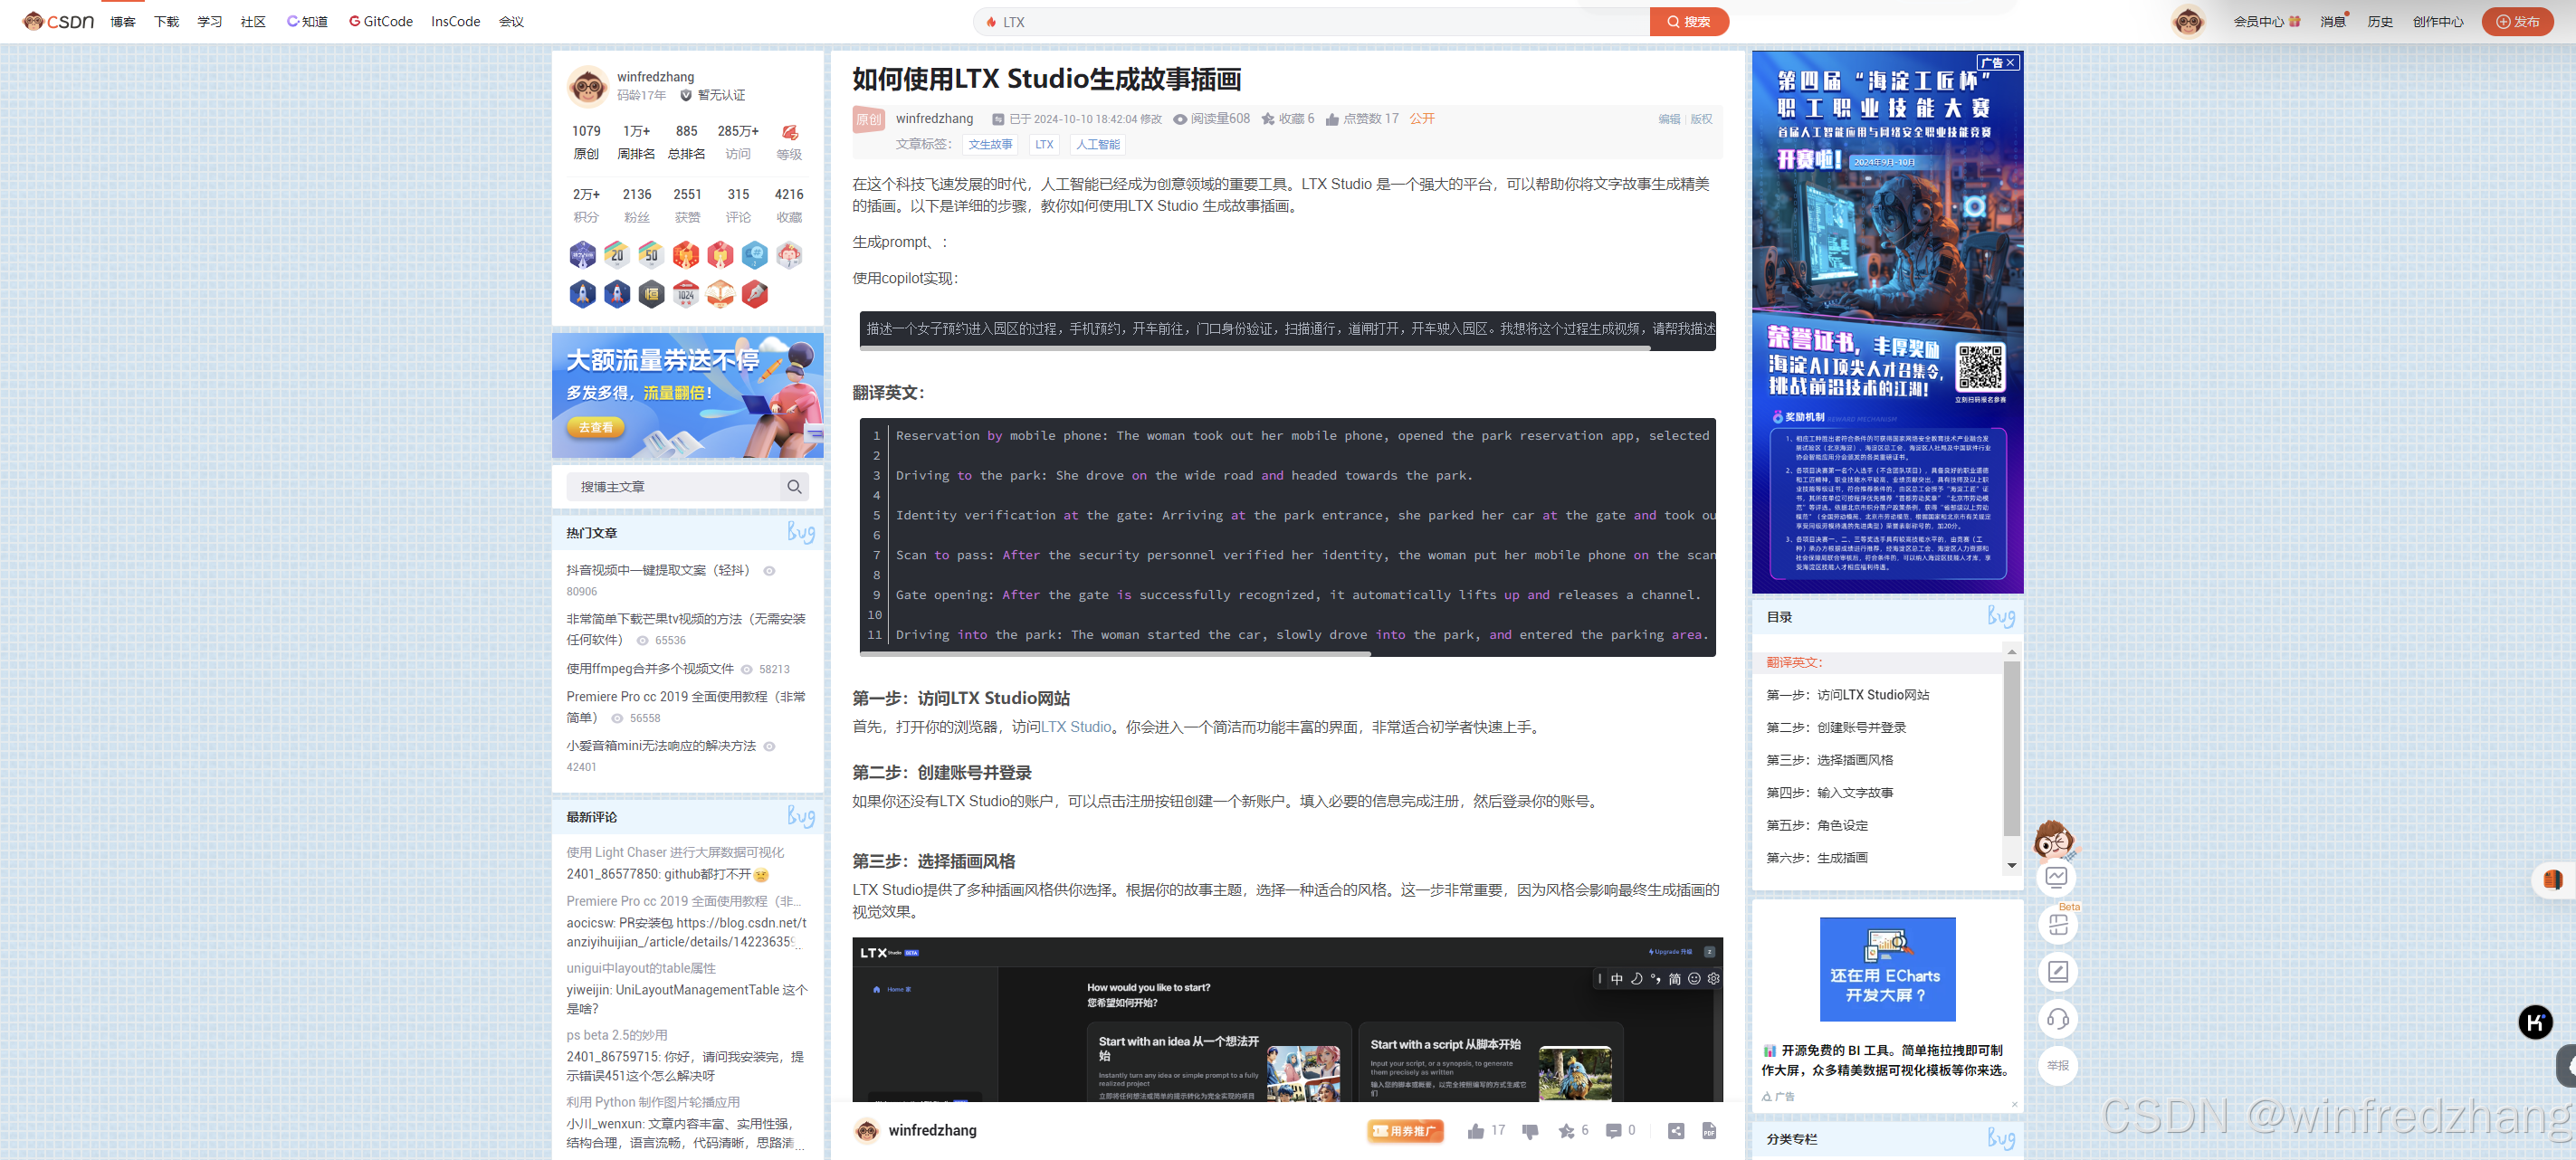Open hot article 使用ffmpeg合并多个视频文件
The image size is (2576, 1160).
(x=650, y=668)
